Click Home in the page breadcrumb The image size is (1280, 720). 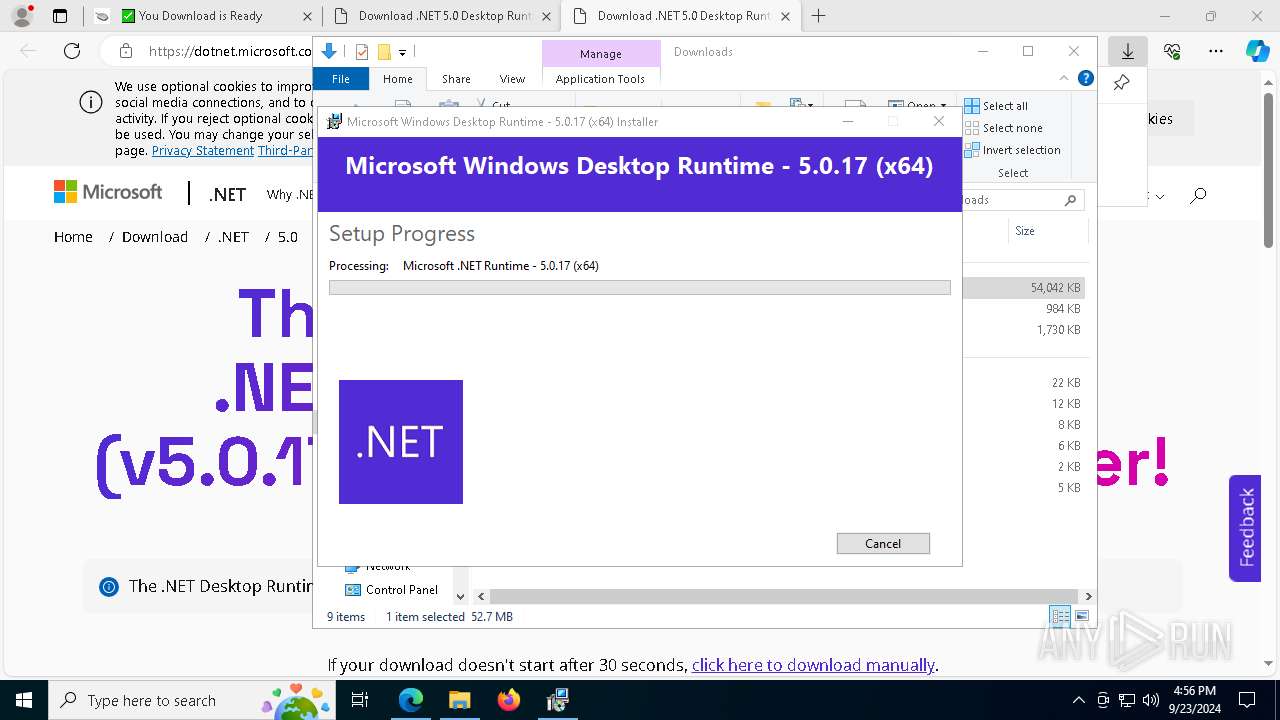(x=73, y=237)
